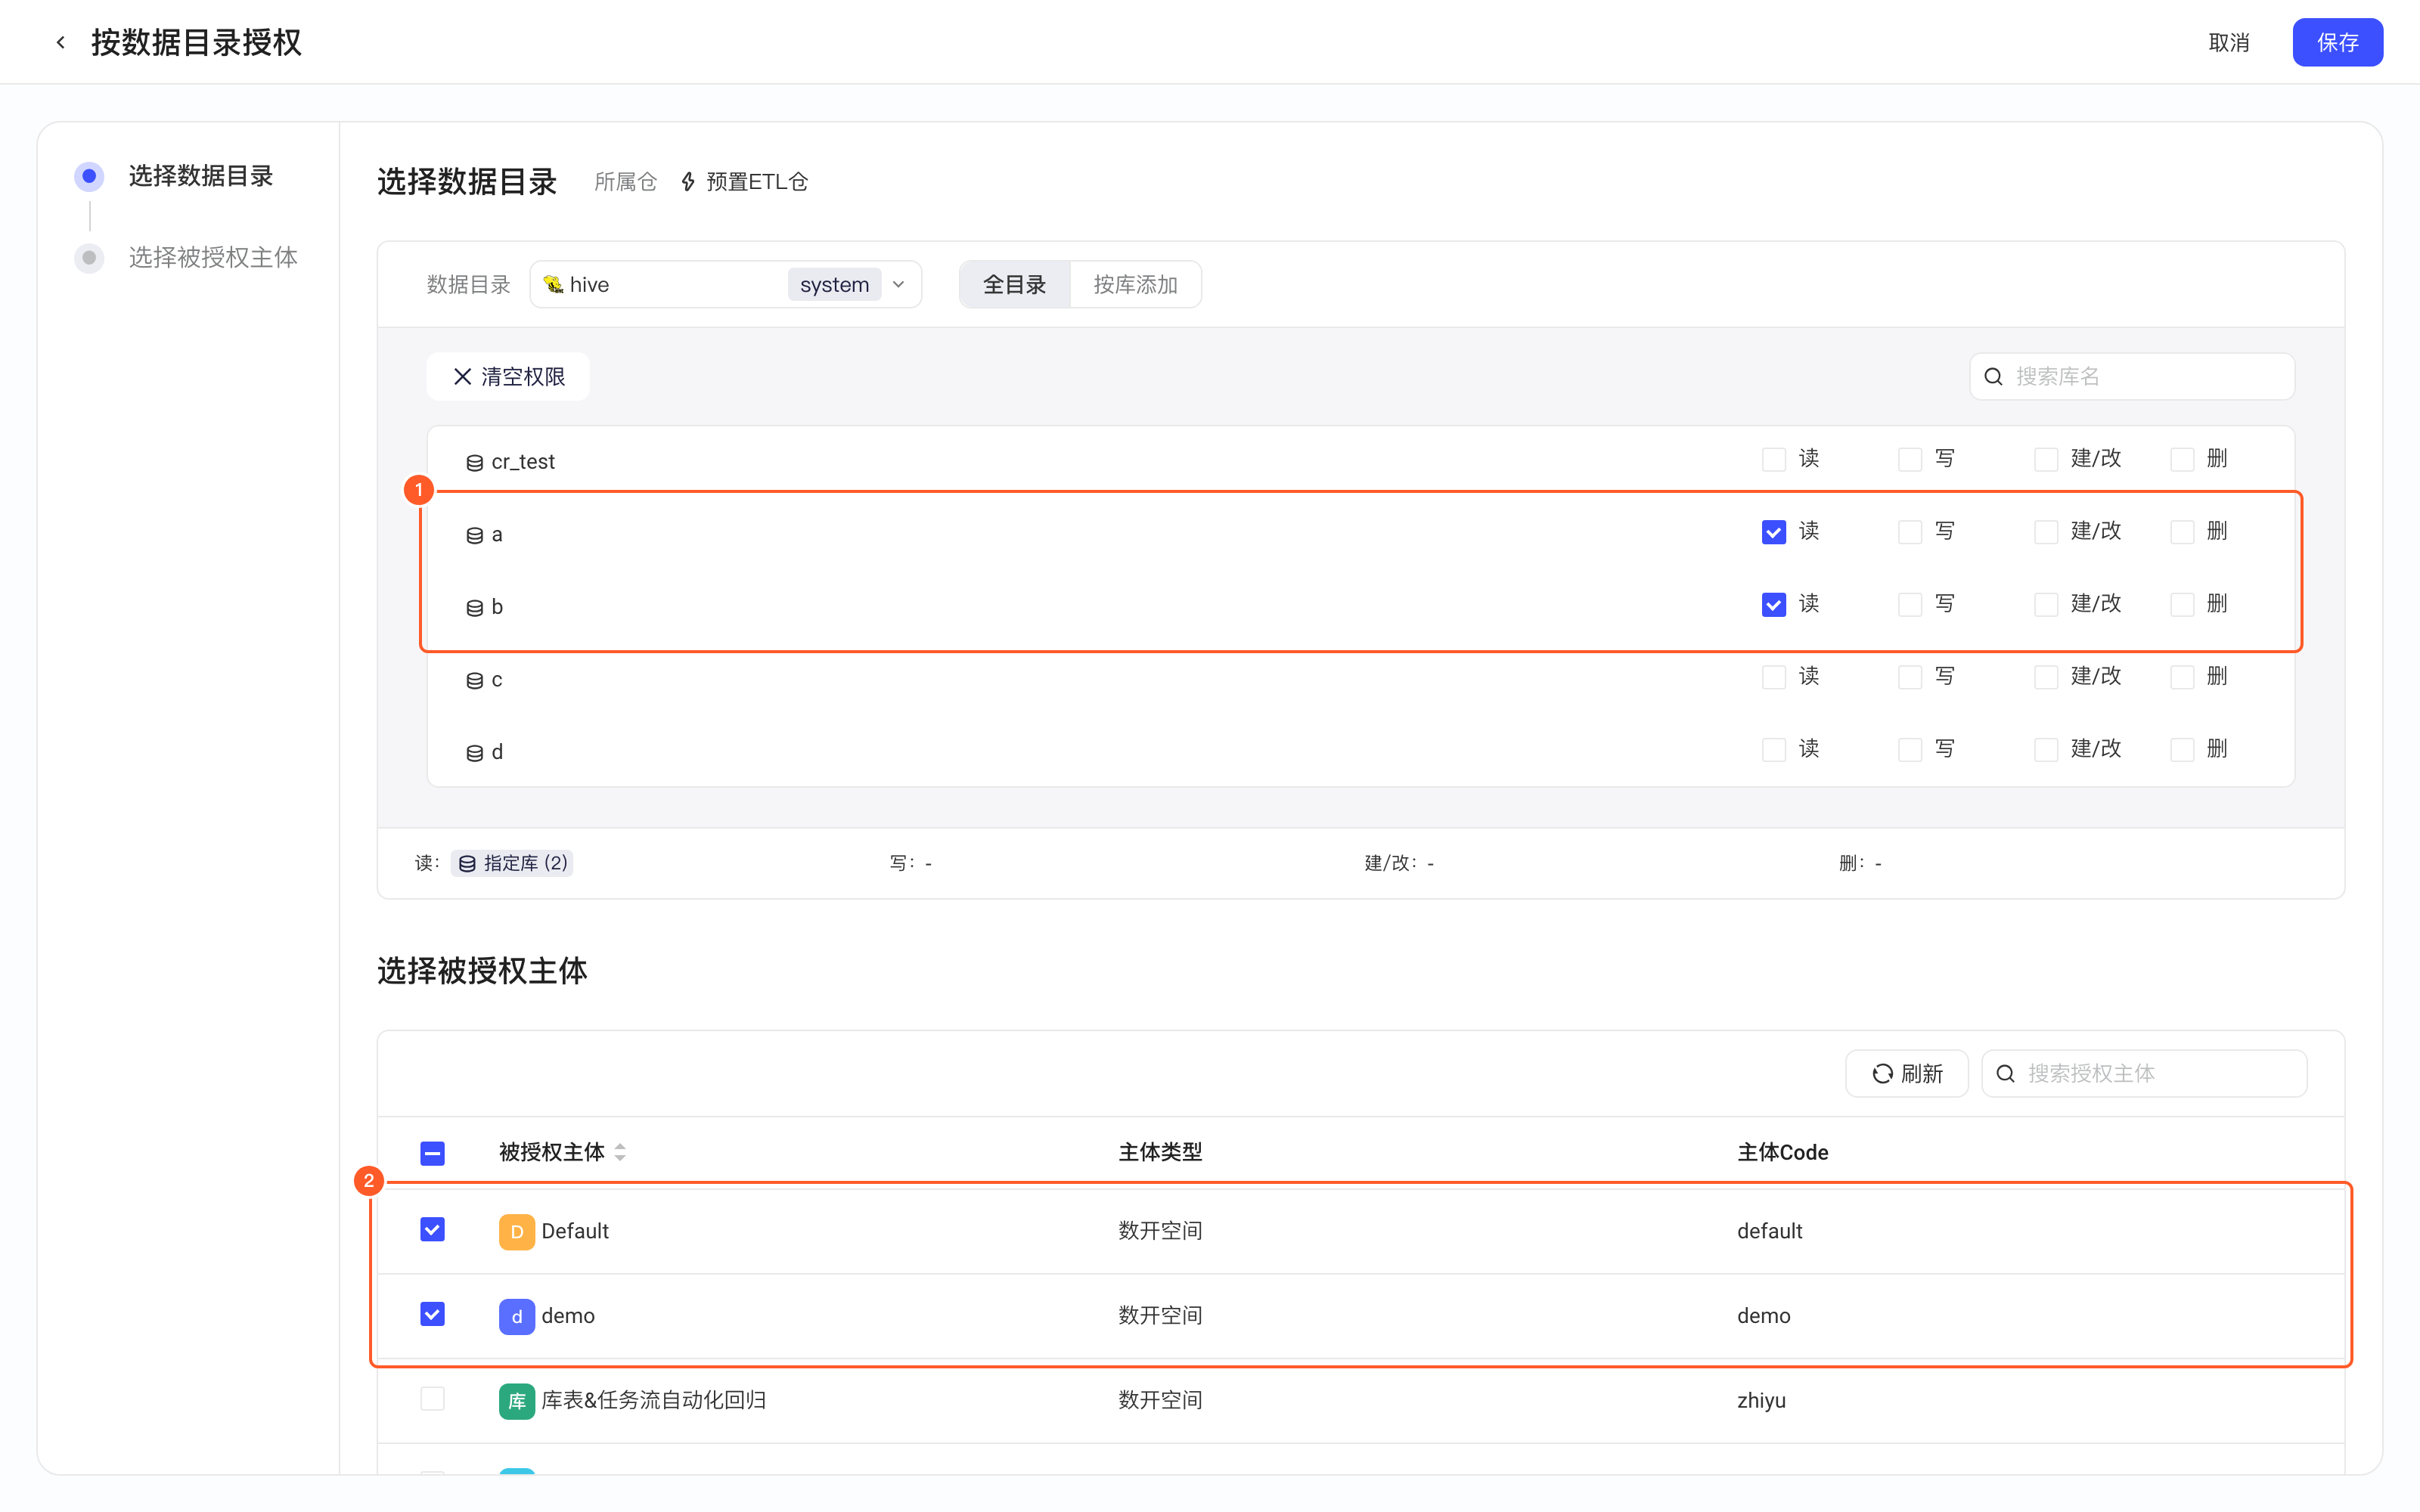
Task: Click 数开空间 in the demo row
Action: click(1160, 1316)
